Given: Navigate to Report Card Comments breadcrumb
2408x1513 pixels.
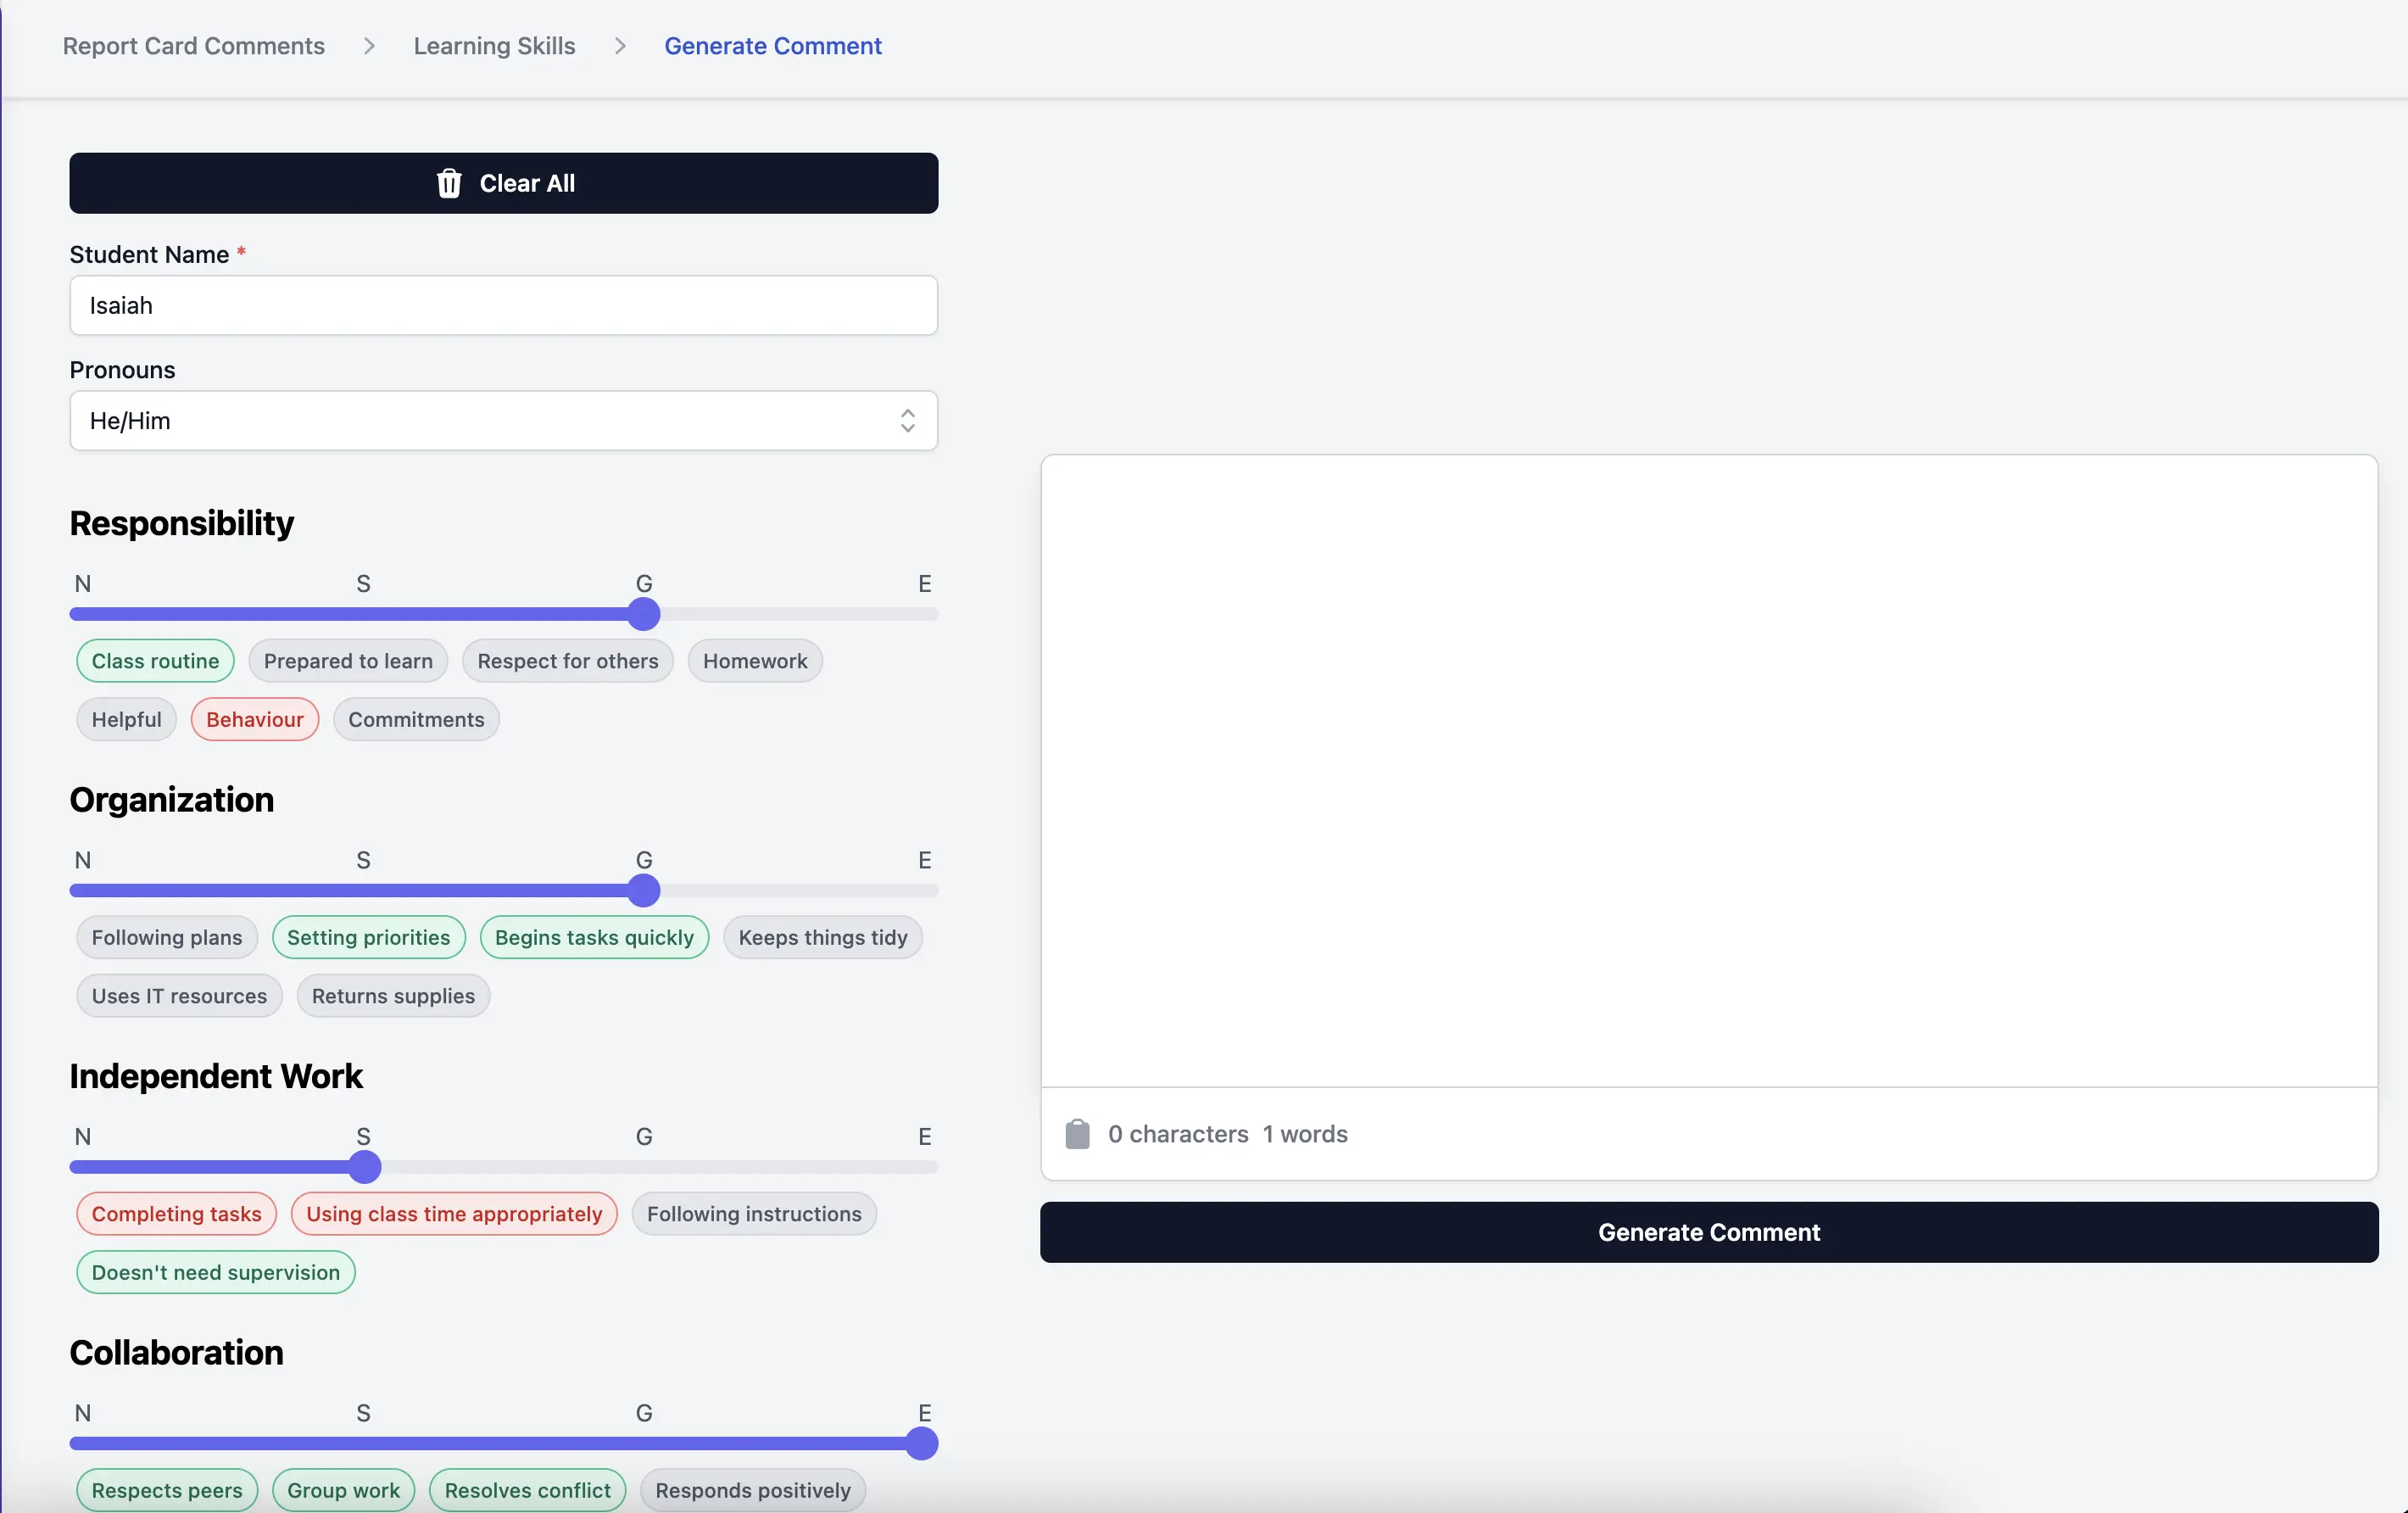Looking at the screenshot, I should pos(193,45).
